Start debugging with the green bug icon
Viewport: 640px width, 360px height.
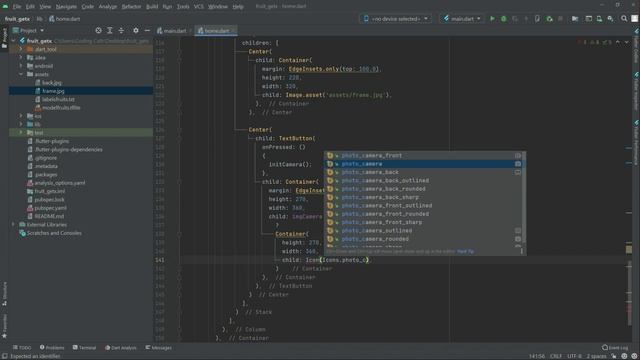504,19
